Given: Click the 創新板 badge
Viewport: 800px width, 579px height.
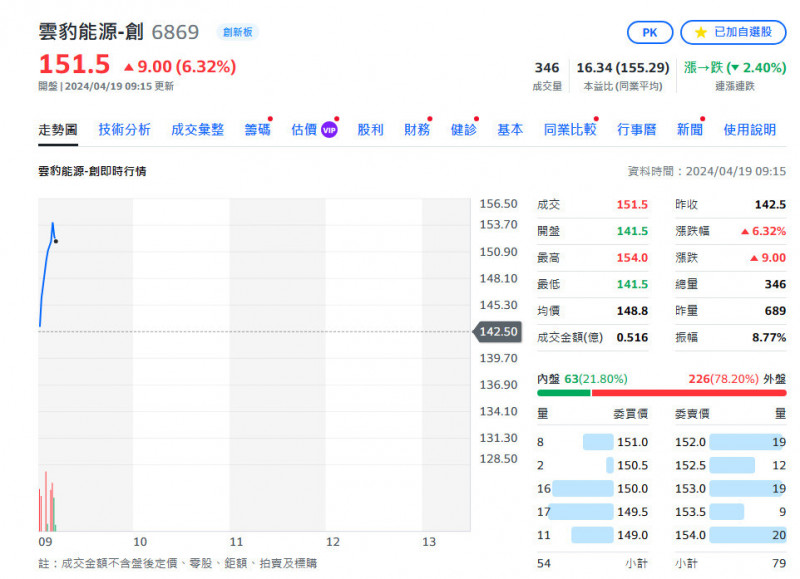Looking at the screenshot, I should (238, 32).
